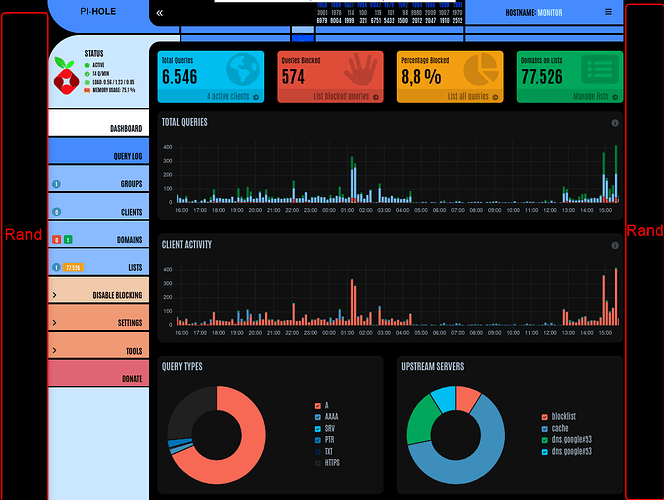The height and width of the screenshot is (500, 664).
Task: Collapse sidebar with double-chevron icon
Action: tap(160, 13)
